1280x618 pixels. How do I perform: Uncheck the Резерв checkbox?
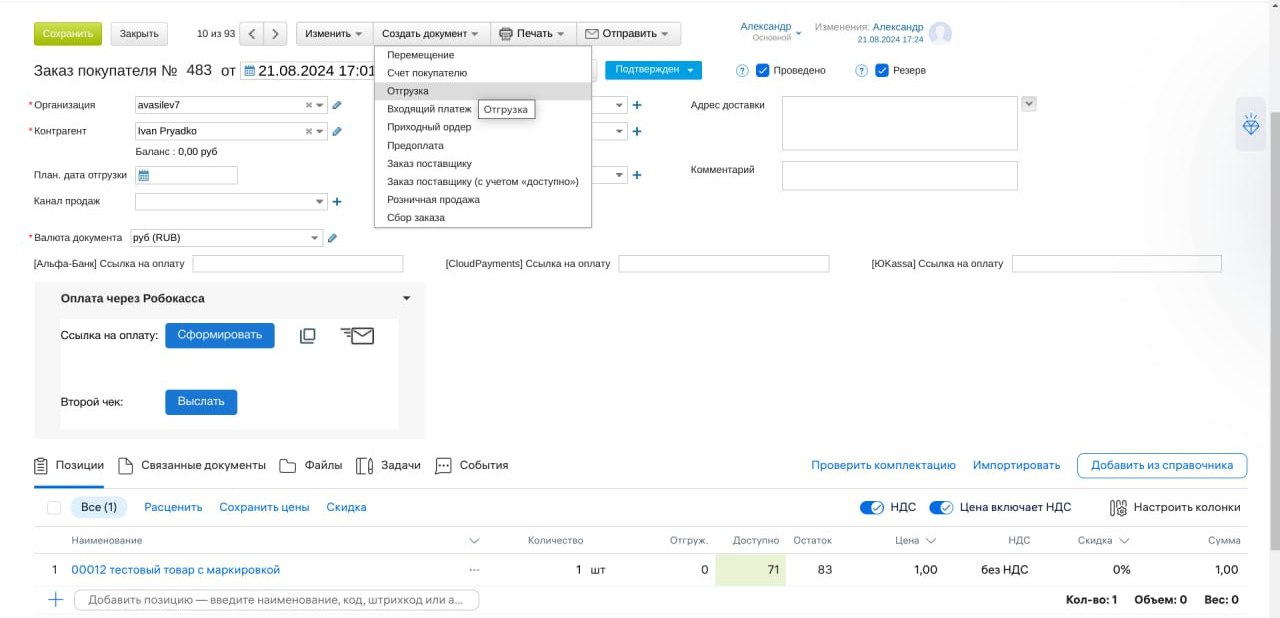coord(882,70)
